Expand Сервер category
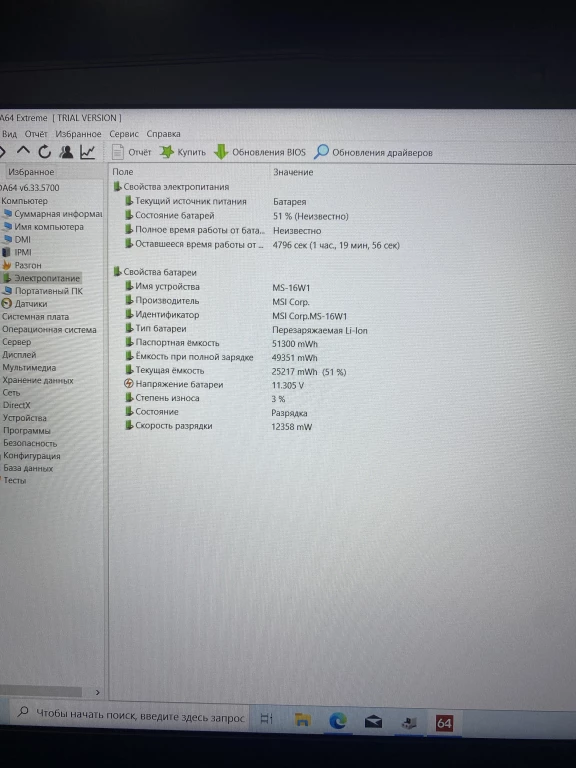The image size is (576, 768). point(16,342)
